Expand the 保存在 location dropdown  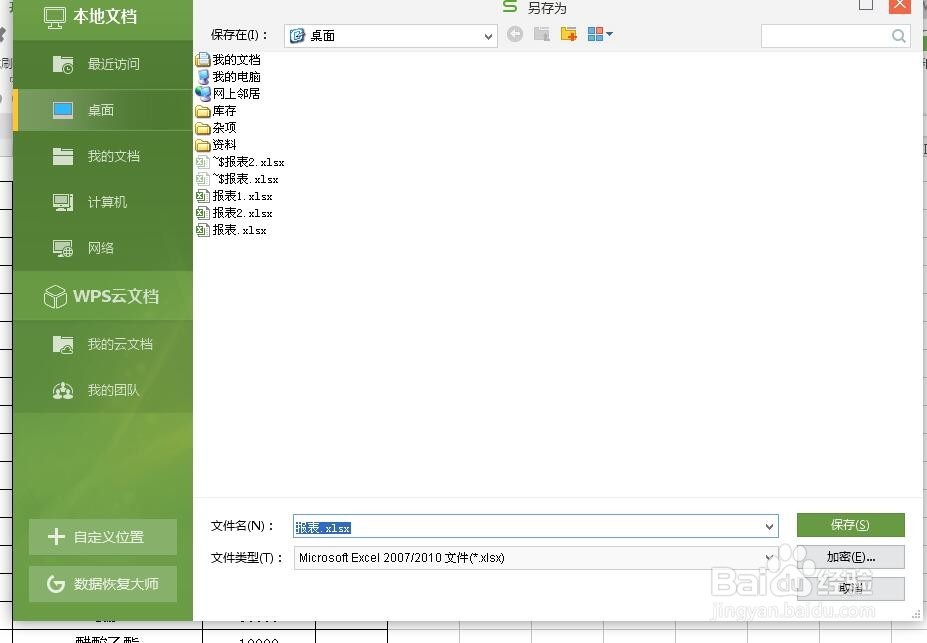[488, 36]
